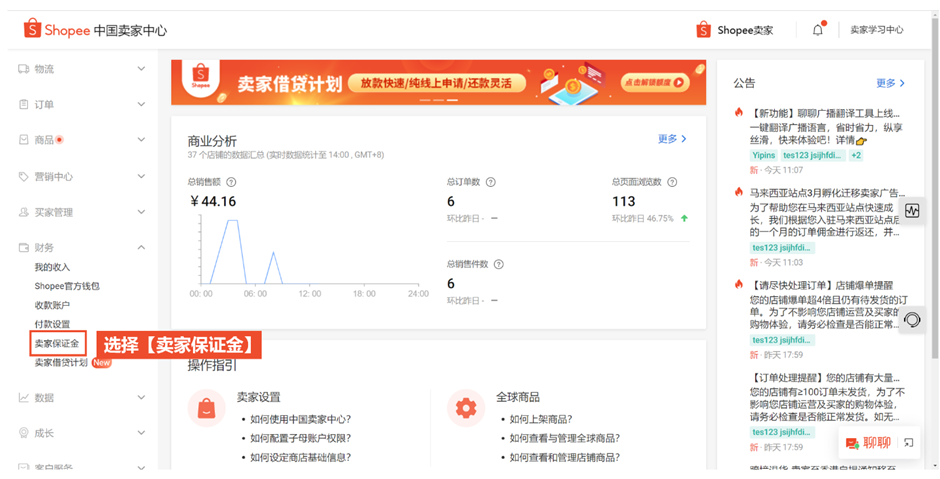Click the 数据 chart icon
The image size is (940, 479).
(x=23, y=397)
